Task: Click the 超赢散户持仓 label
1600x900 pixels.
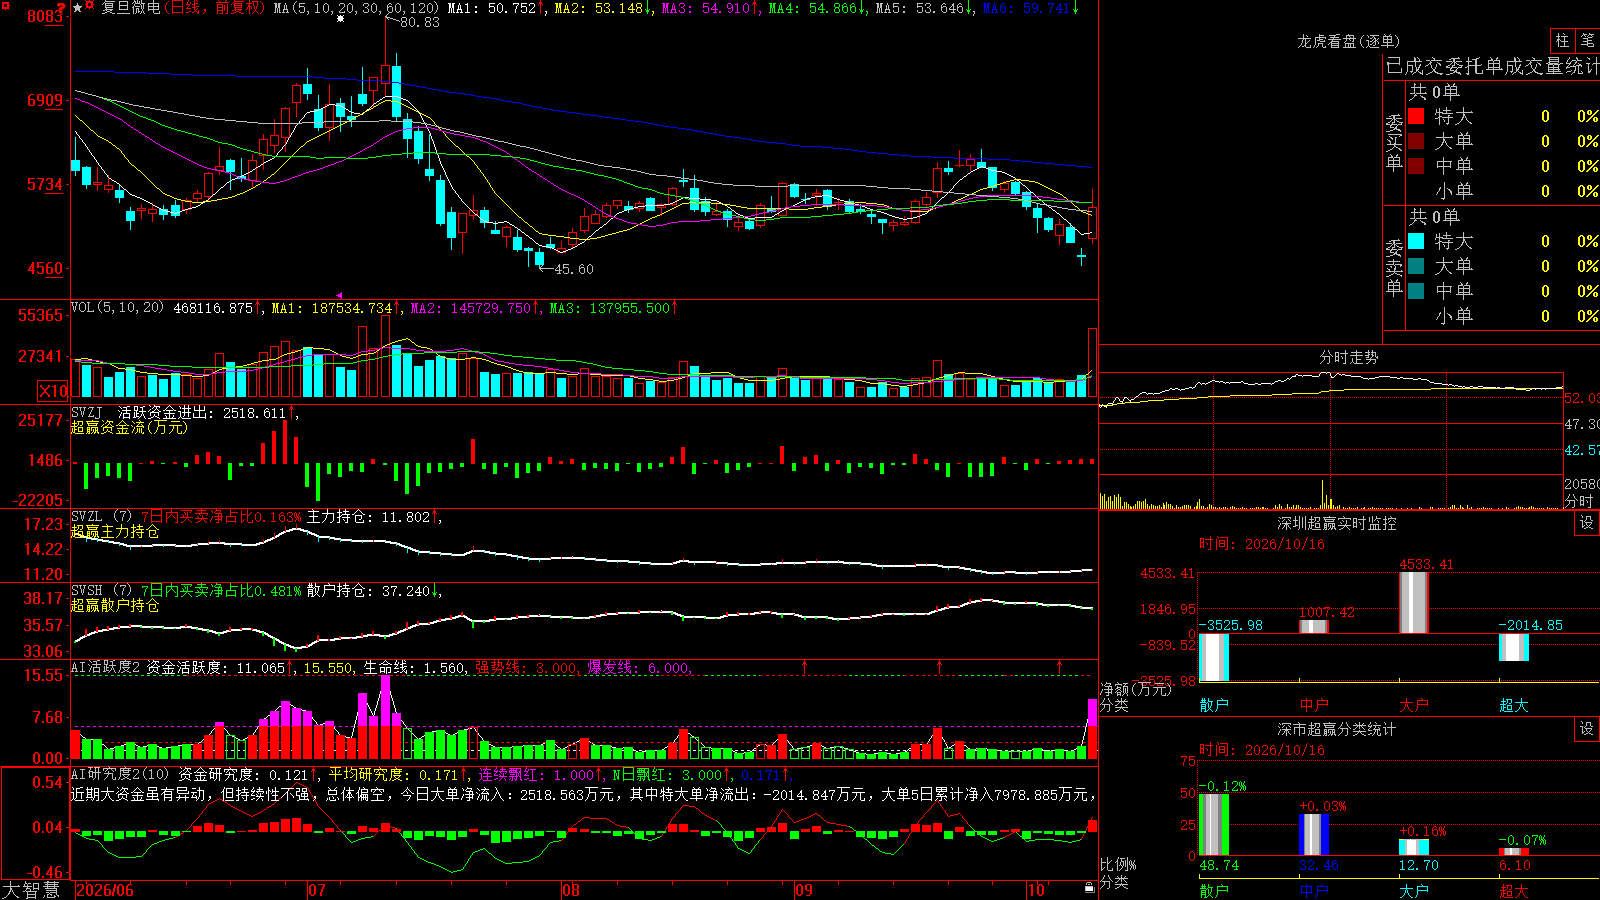Action: click(x=115, y=605)
